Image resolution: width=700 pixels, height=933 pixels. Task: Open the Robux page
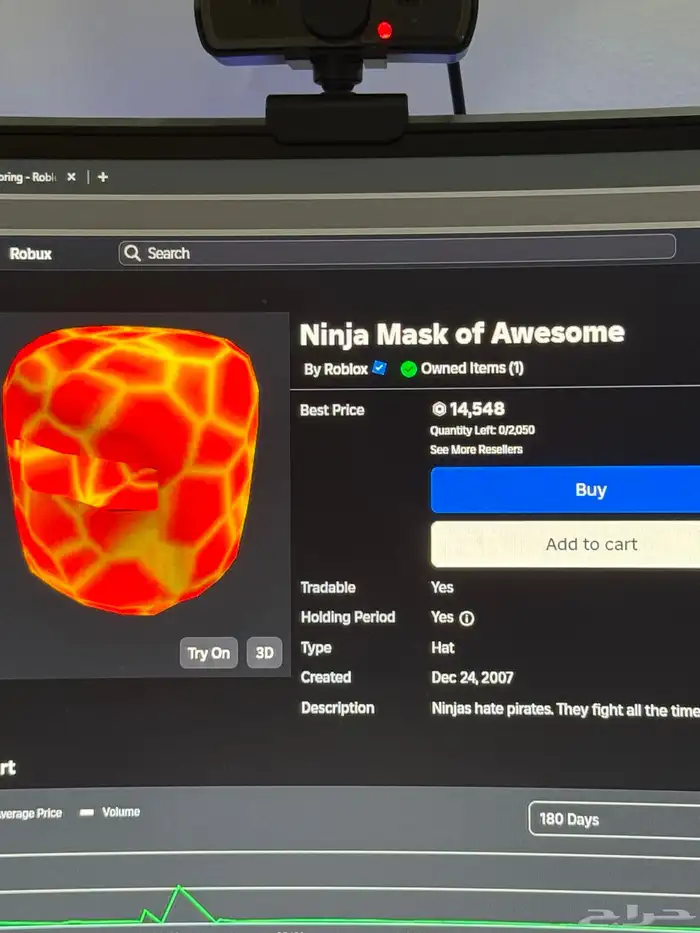(30, 254)
